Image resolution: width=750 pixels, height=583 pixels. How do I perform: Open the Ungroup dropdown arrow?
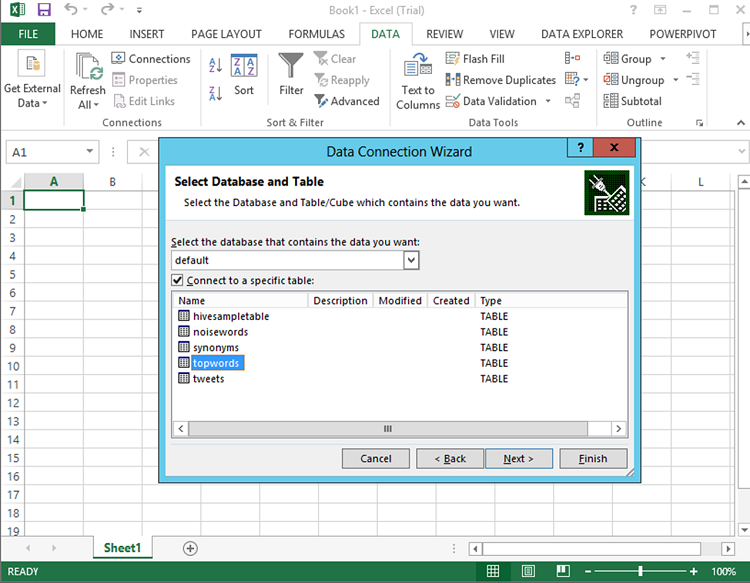tap(675, 80)
